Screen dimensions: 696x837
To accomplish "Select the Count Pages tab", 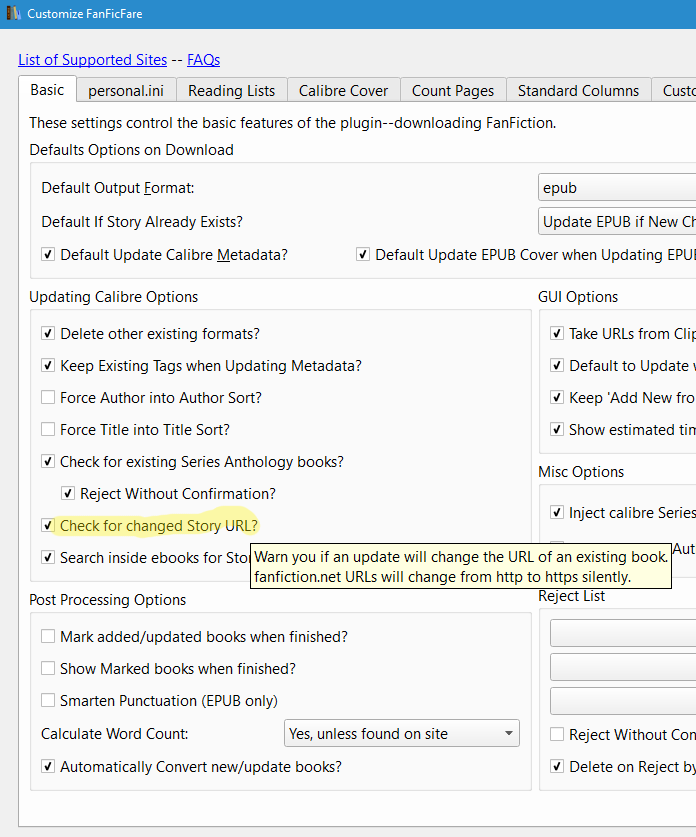I will (x=453, y=91).
